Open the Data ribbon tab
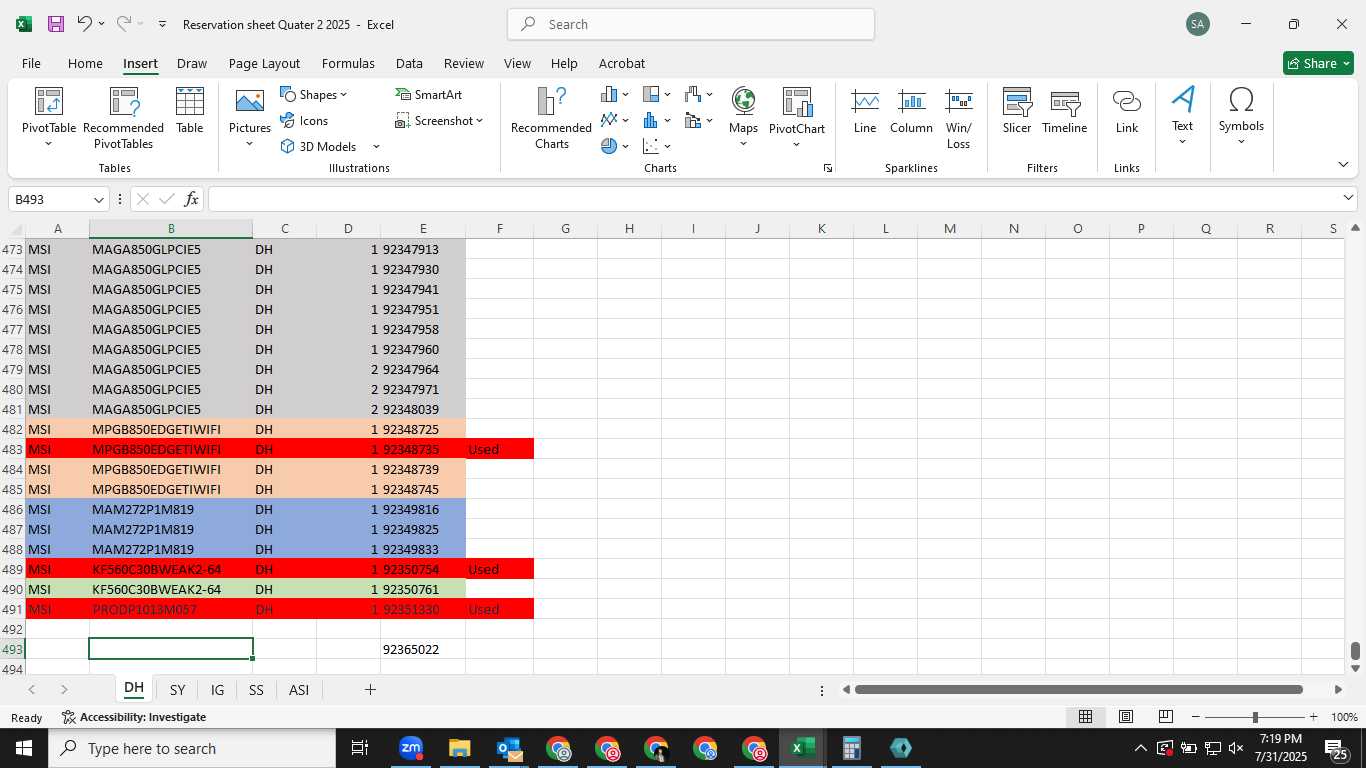1366x768 pixels. [409, 63]
